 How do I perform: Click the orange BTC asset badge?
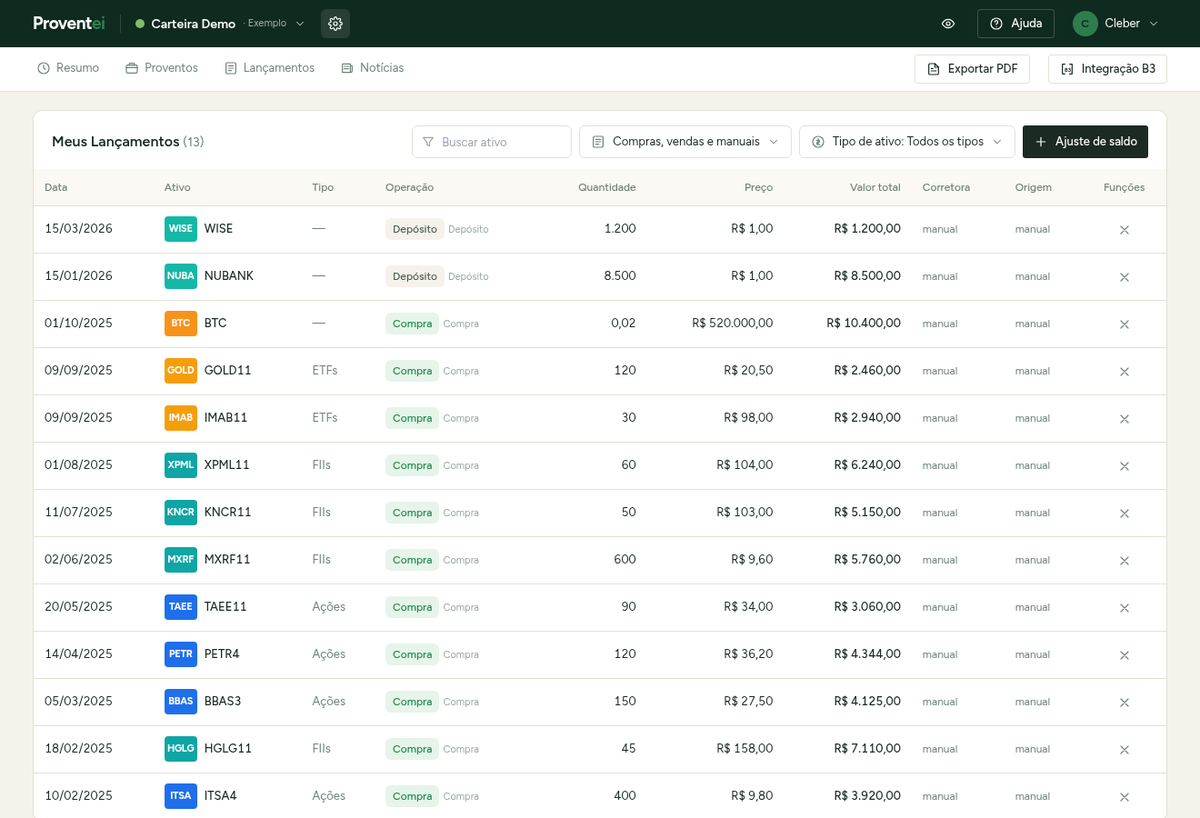181,323
